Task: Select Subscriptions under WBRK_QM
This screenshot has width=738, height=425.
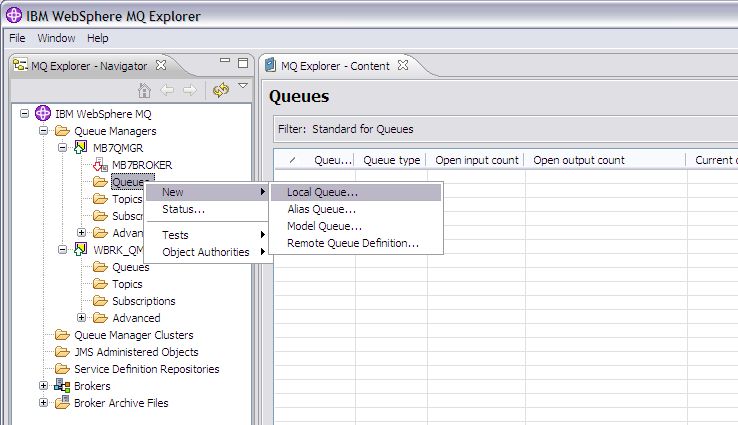Action: tap(144, 301)
